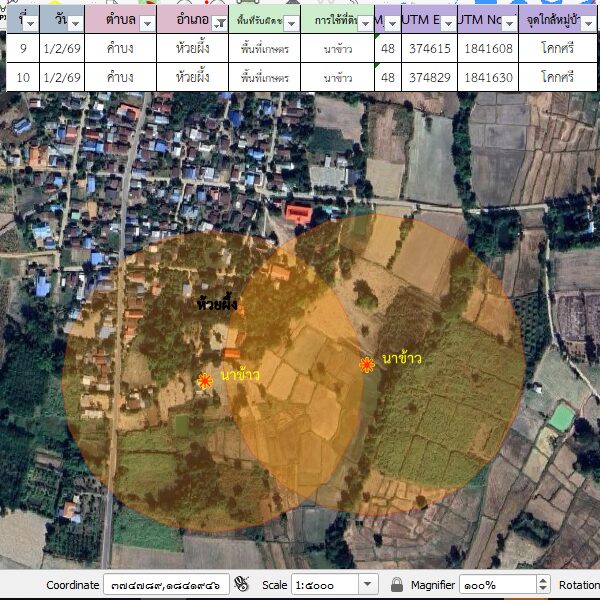This screenshot has height=600, width=600.
Task: Toggle the extents and mouse position display icon
Action: 240,584
